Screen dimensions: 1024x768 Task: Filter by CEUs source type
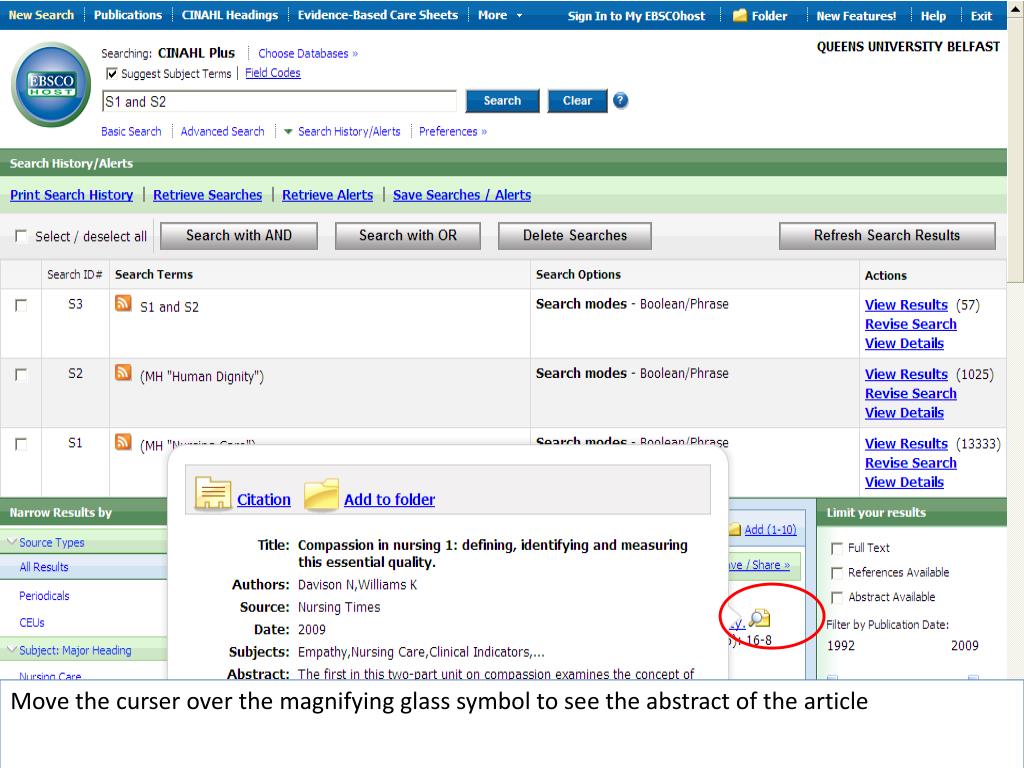point(32,622)
